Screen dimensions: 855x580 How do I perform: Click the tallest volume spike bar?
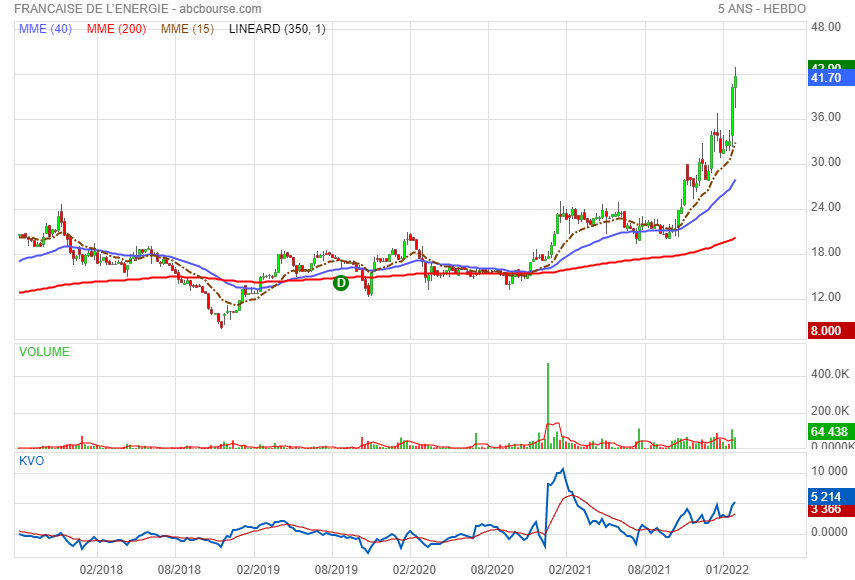click(548, 406)
